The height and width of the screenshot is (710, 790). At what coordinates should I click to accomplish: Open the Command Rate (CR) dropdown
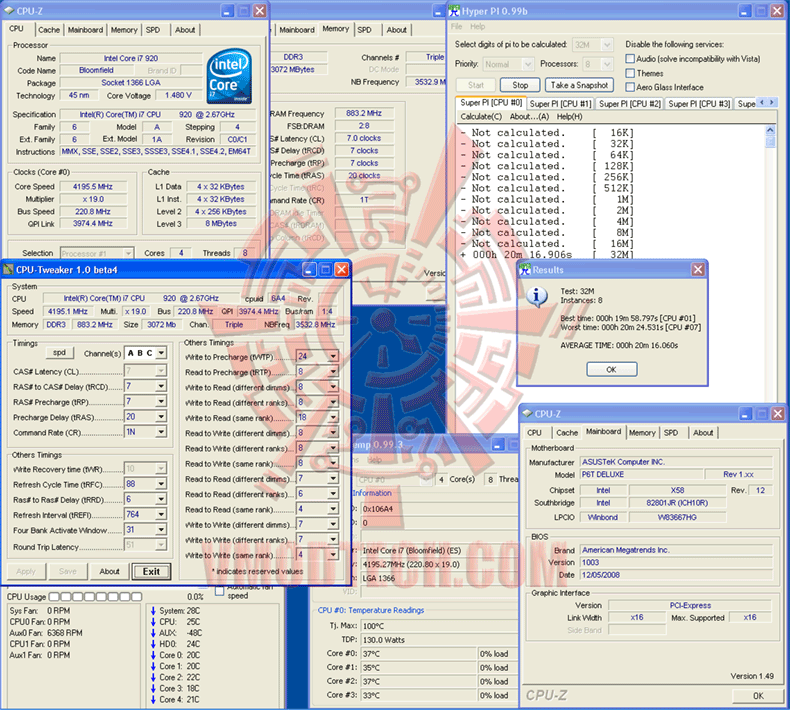[161, 432]
